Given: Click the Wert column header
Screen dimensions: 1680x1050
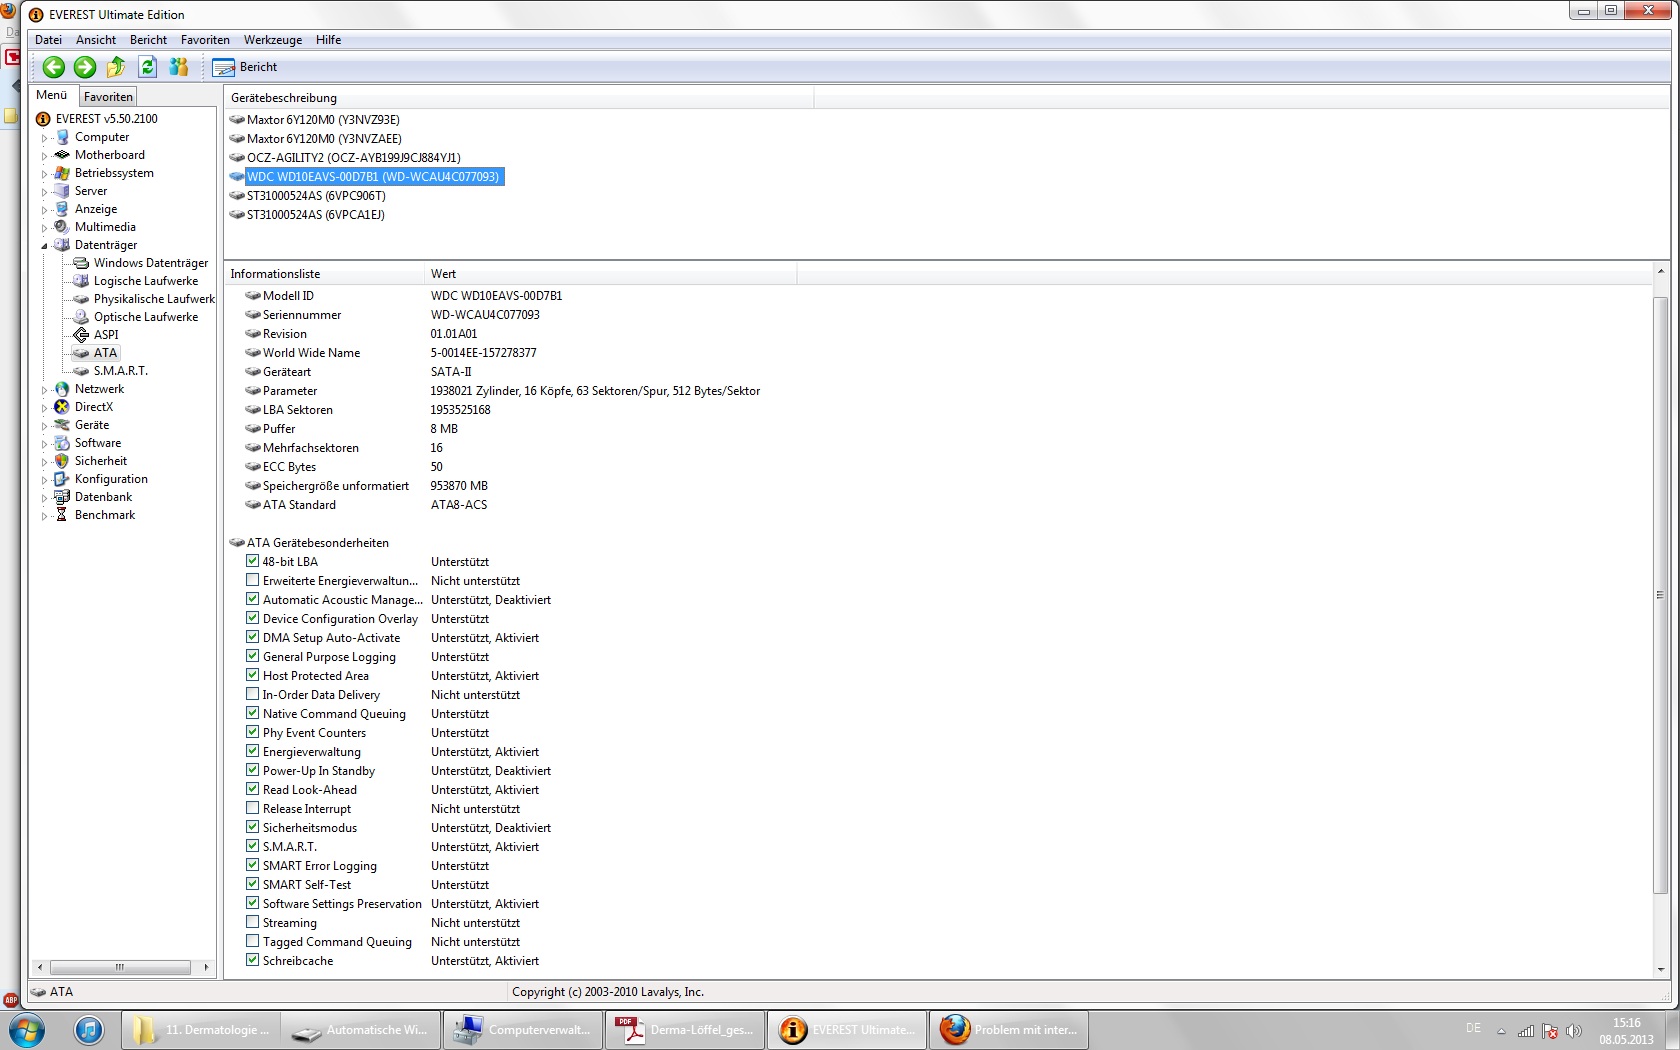Looking at the screenshot, I should [611, 274].
